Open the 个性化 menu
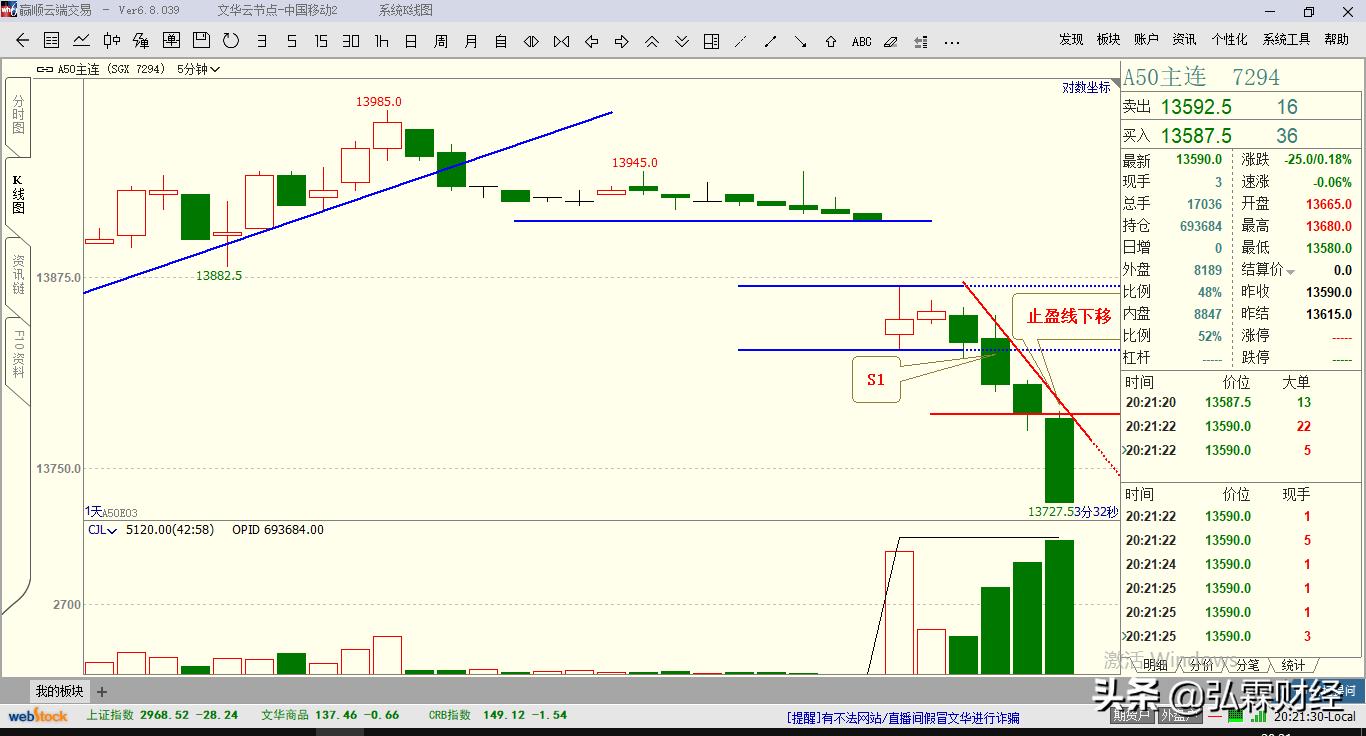This screenshot has height=736, width=1366. click(1229, 40)
